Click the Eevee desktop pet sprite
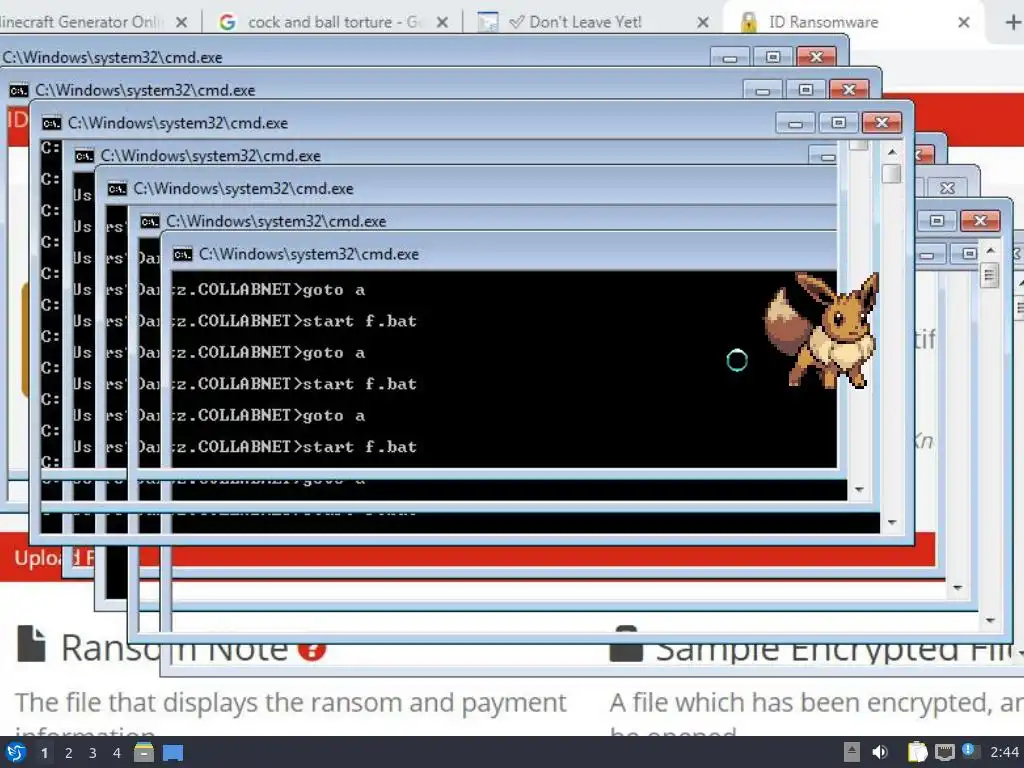This screenshot has height=768, width=1024. pyautogui.click(x=822, y=330)
